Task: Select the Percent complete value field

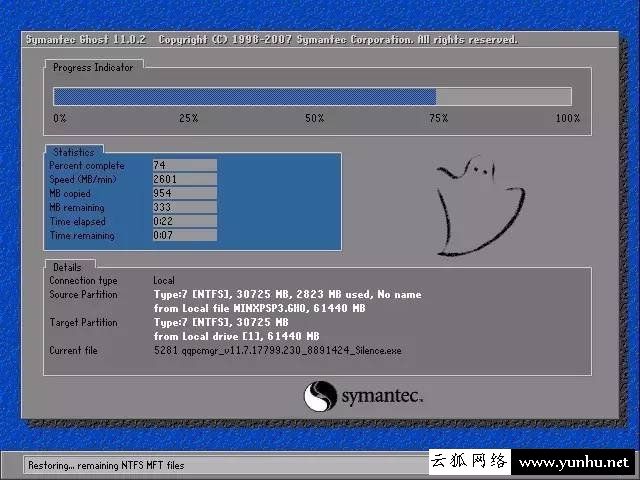Action: point(184,165)
